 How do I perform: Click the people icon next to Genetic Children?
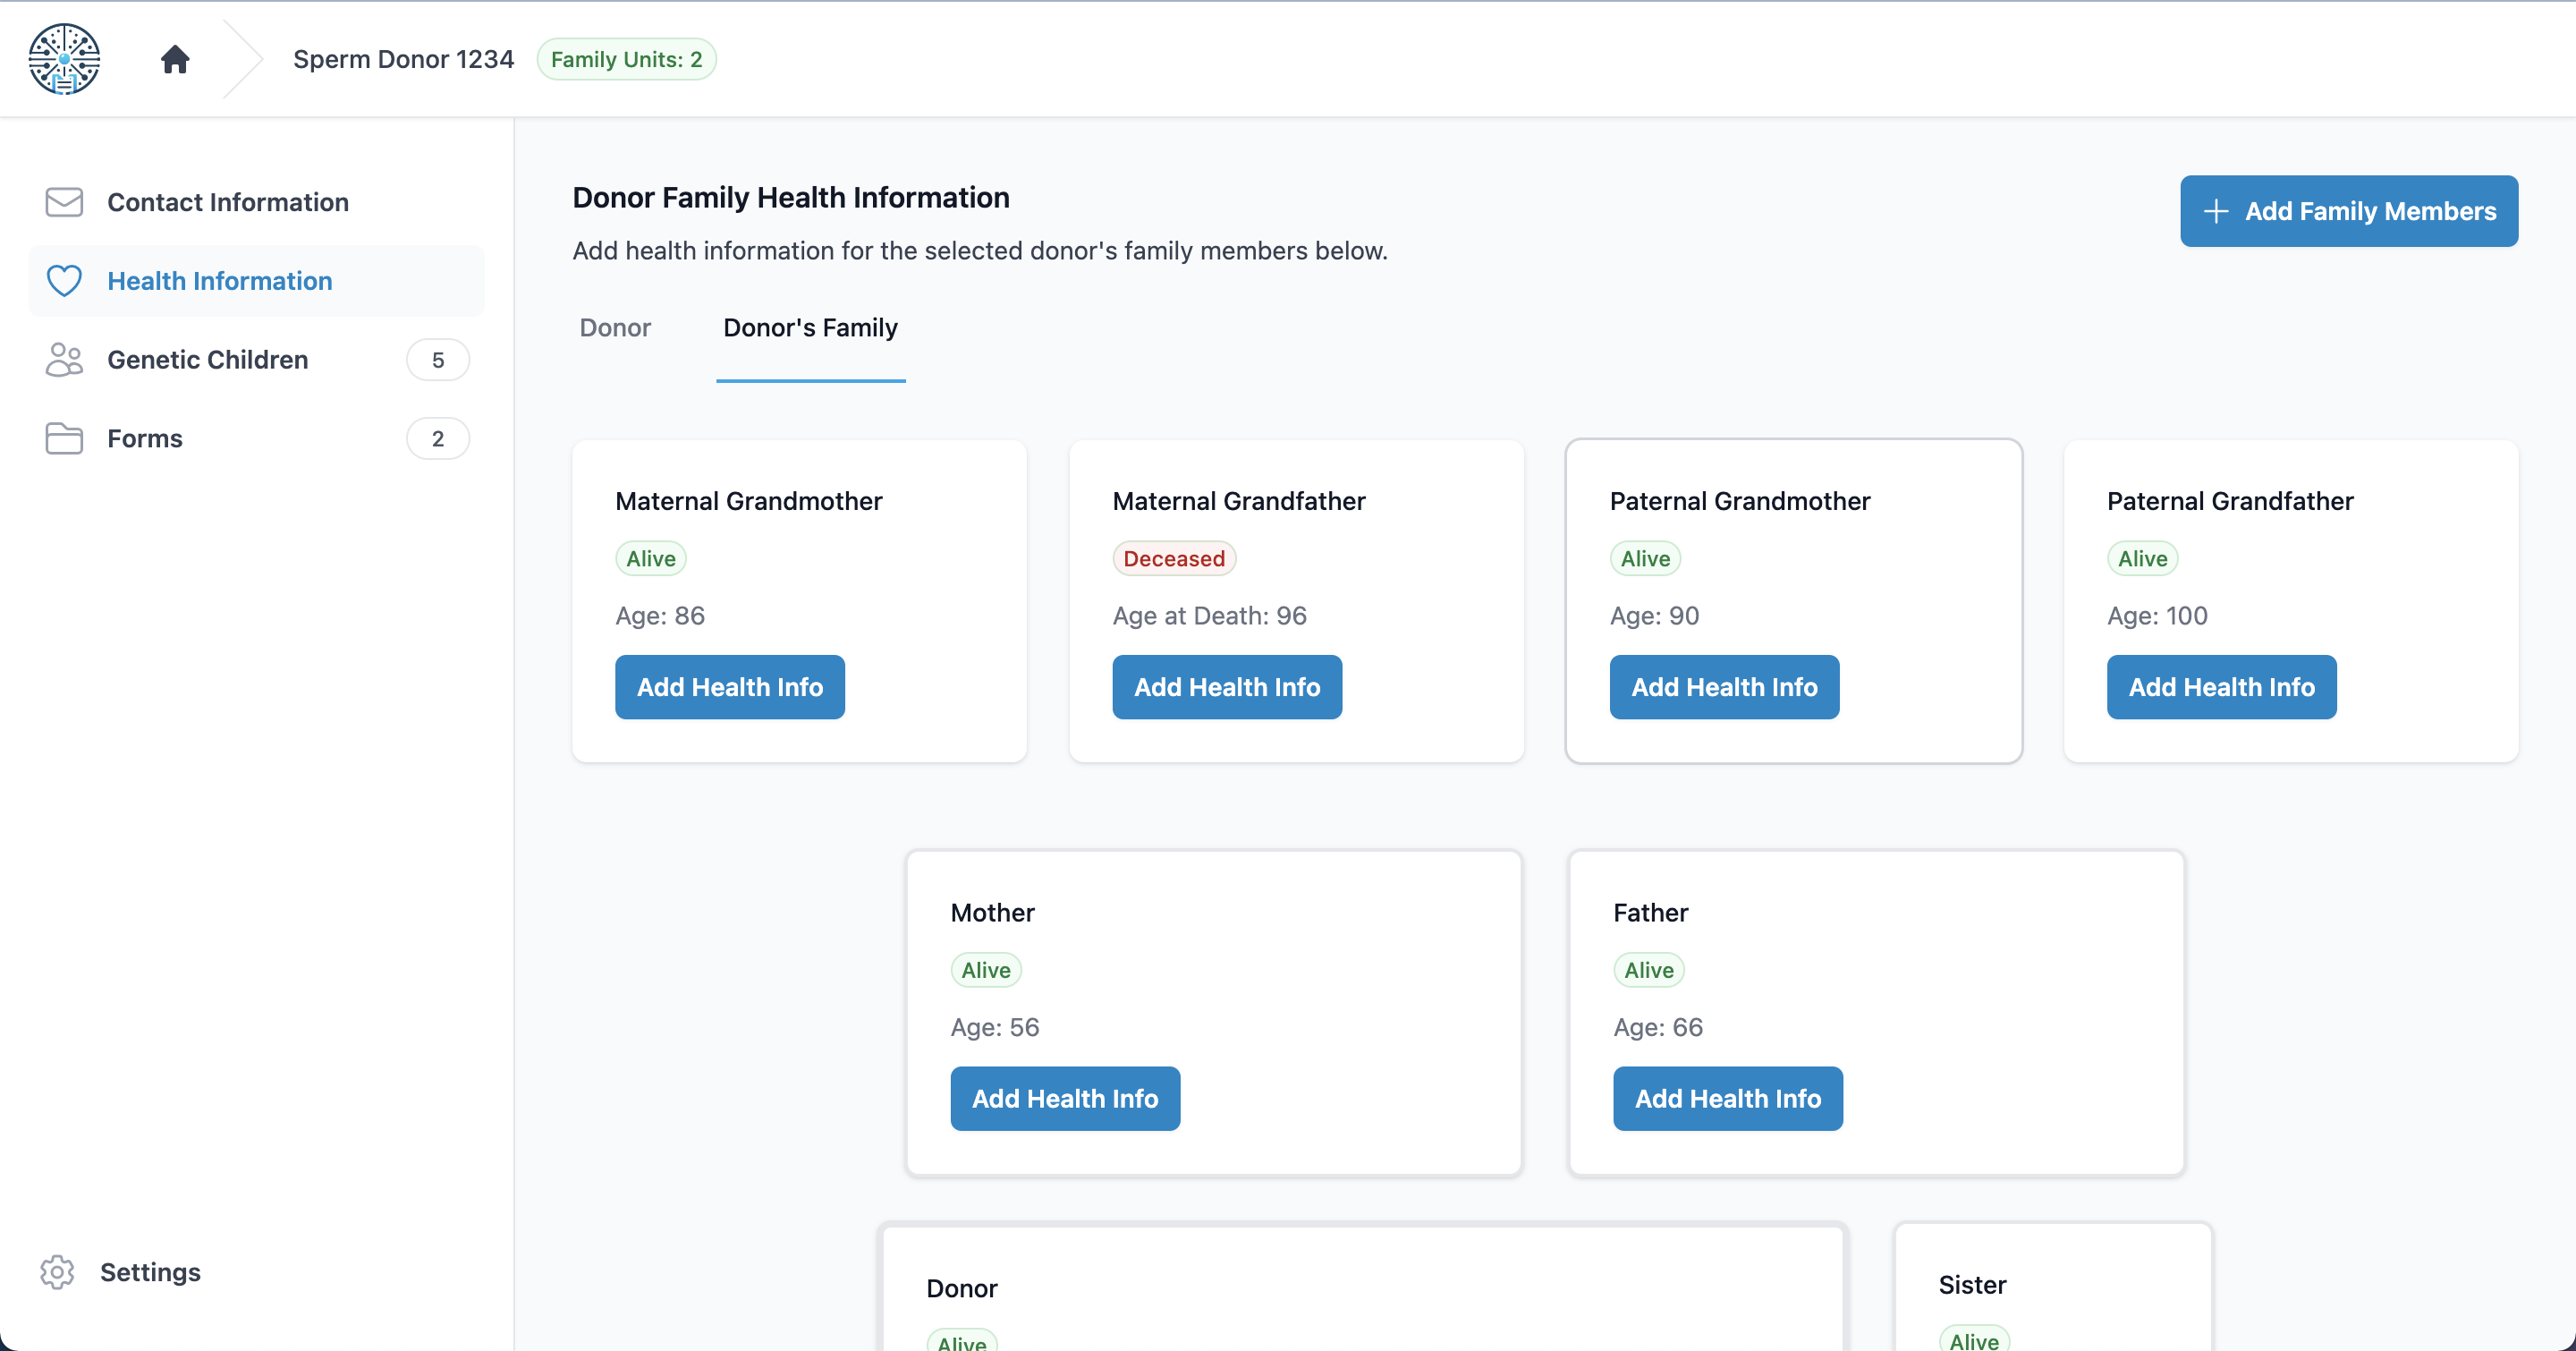click(x=63, y=359)
